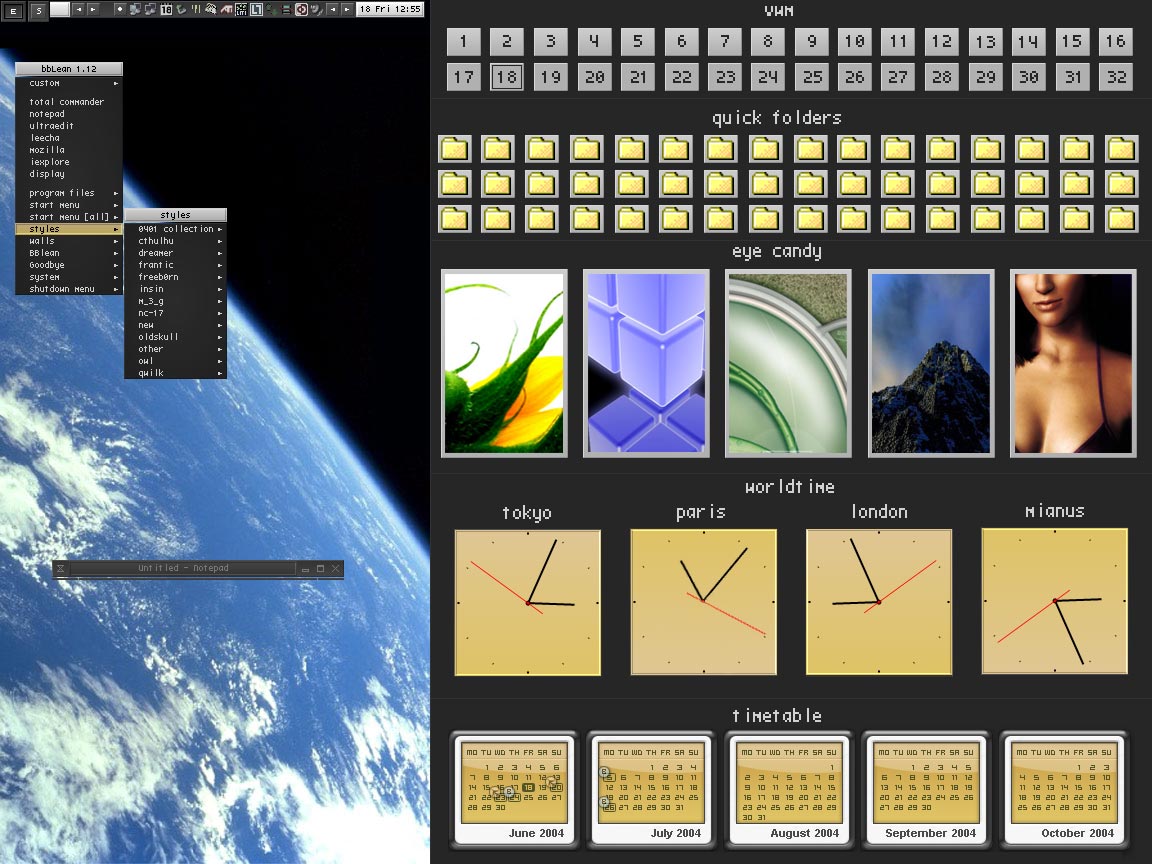Click the london world clock

(879, 602)
